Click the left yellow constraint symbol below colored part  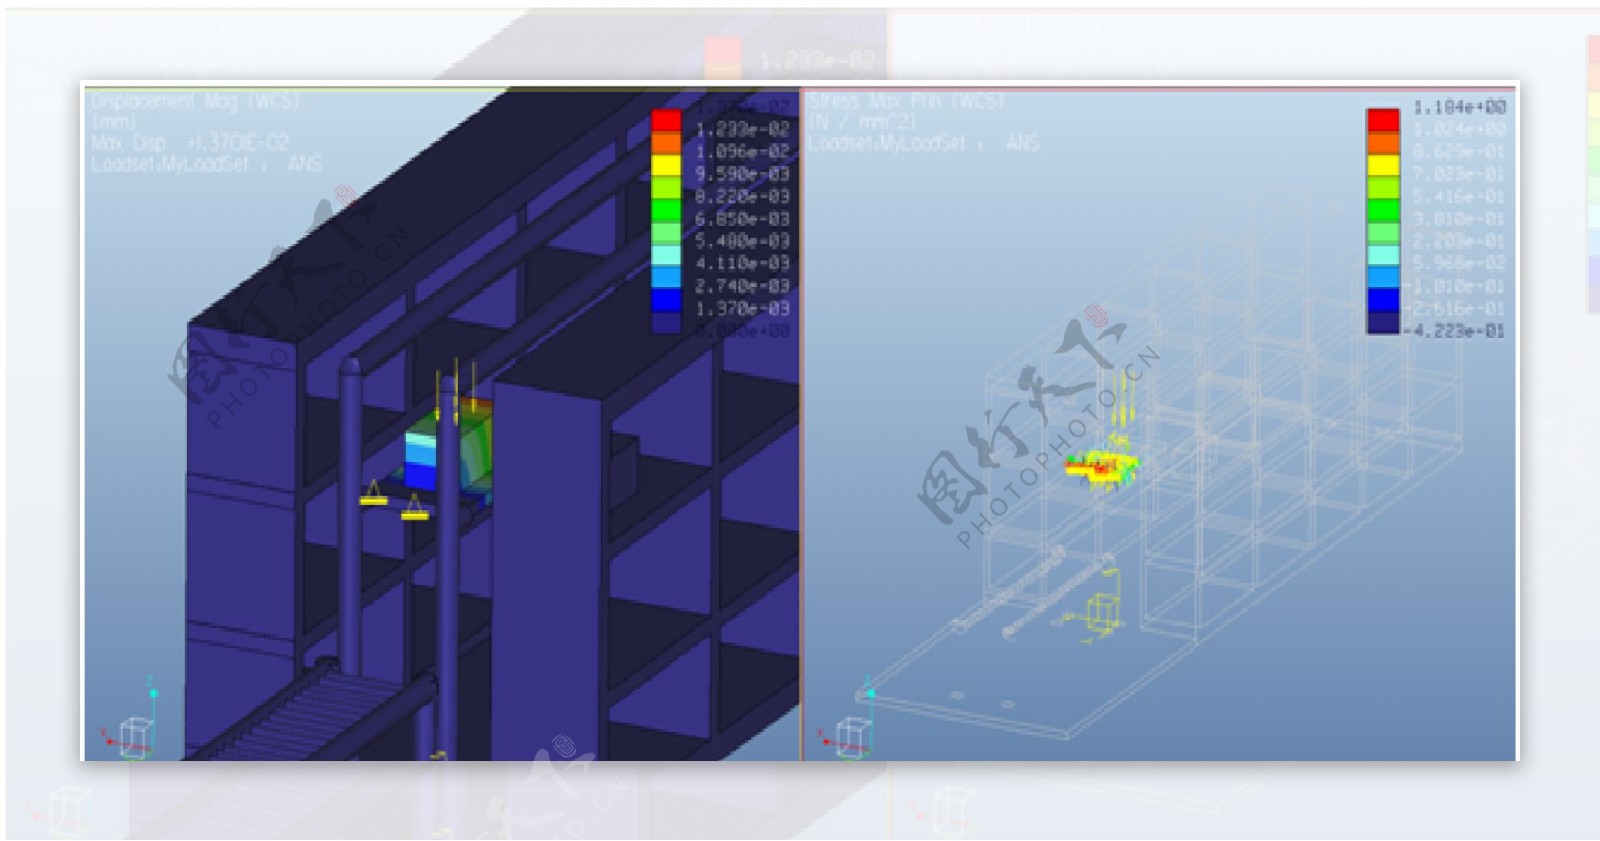[374, 494]
